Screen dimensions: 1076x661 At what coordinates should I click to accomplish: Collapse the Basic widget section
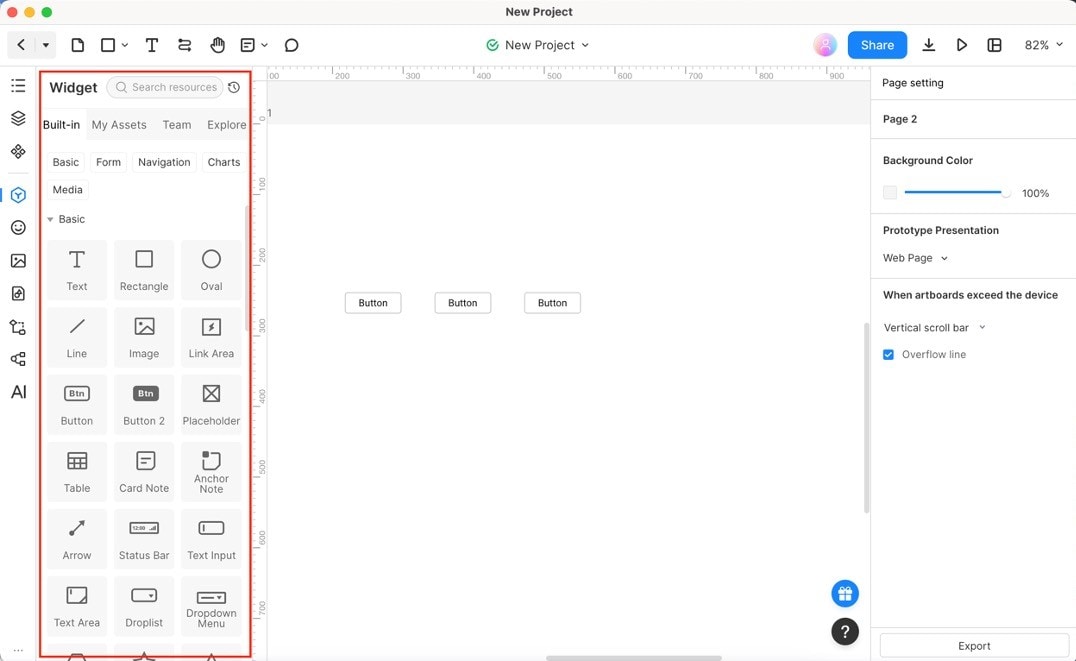coord(50,220)
